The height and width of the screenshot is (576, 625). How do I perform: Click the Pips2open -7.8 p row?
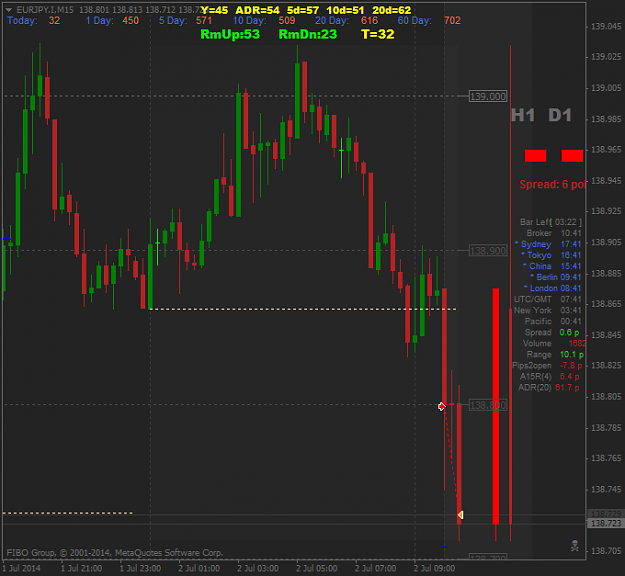[x=547, y=366]
